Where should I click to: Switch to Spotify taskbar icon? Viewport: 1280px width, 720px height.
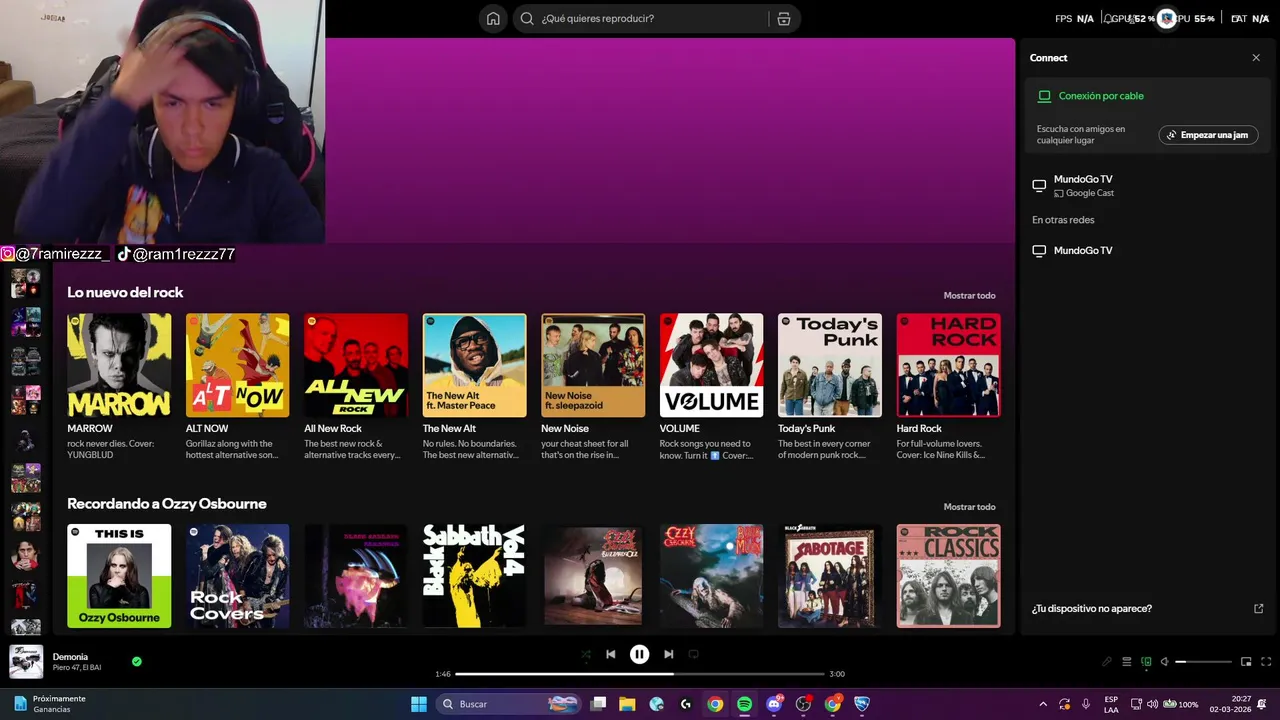744,704
